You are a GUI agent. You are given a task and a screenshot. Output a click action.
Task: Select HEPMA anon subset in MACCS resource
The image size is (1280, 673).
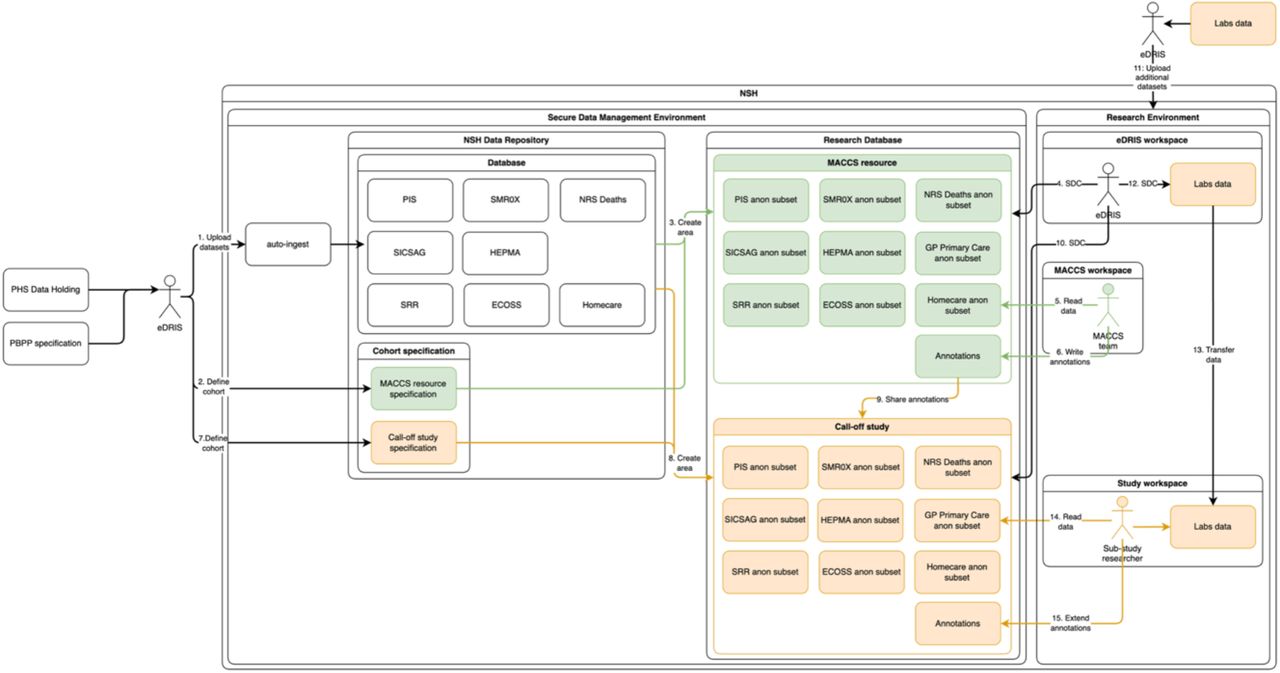pos(862,252)
